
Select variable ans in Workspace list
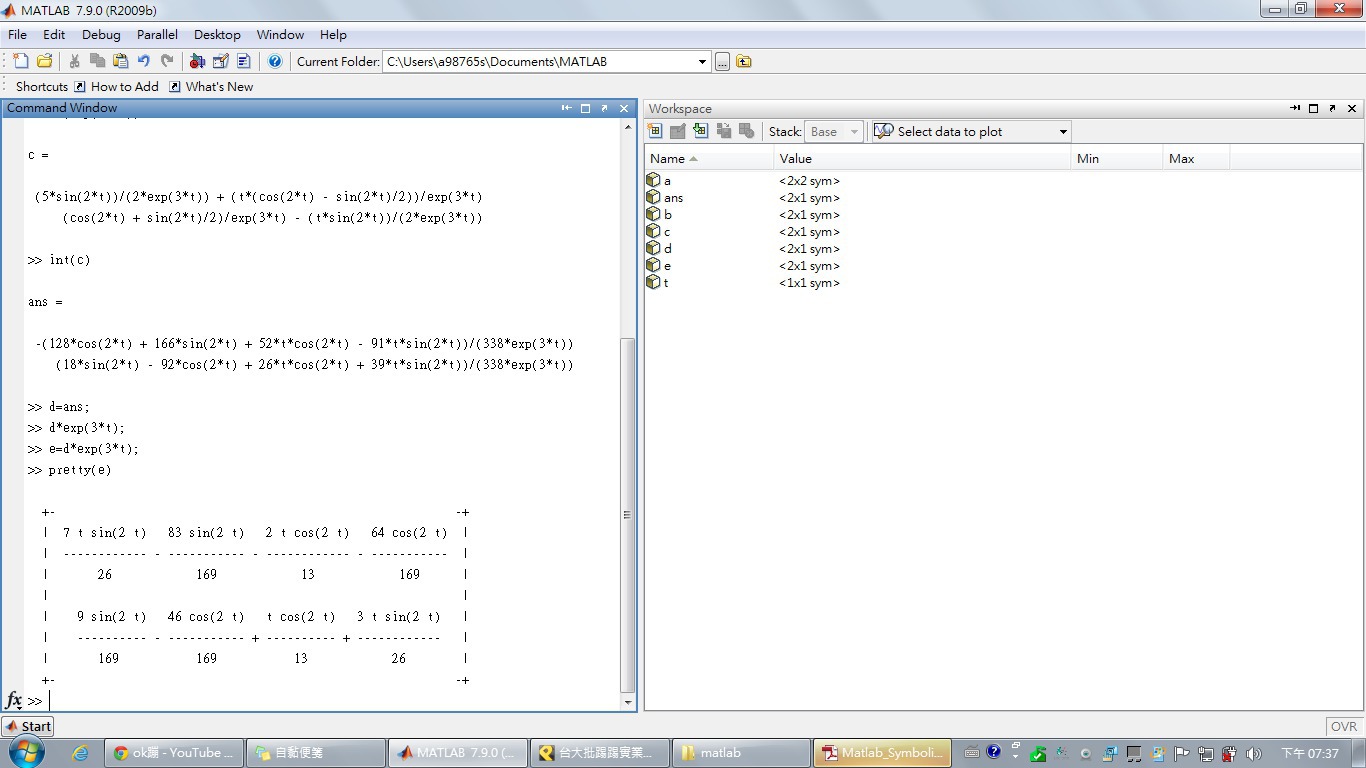[x=673, y=198]
